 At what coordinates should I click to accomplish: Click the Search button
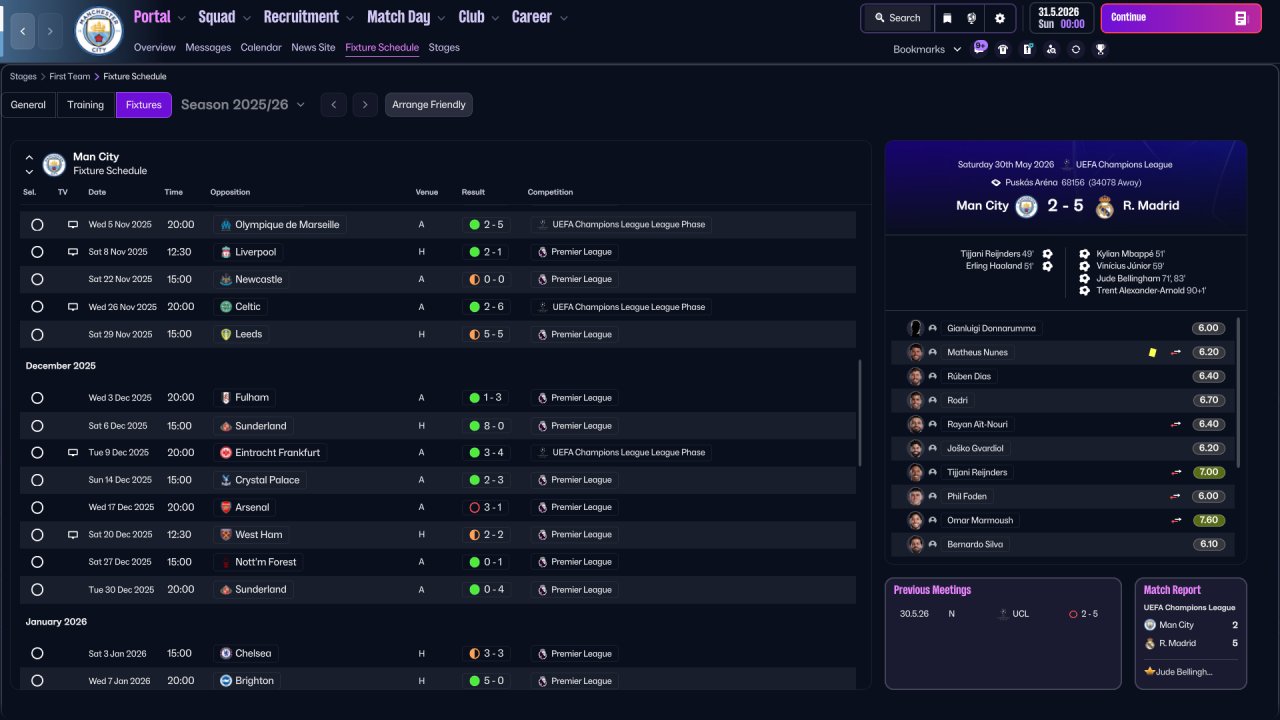897,18
